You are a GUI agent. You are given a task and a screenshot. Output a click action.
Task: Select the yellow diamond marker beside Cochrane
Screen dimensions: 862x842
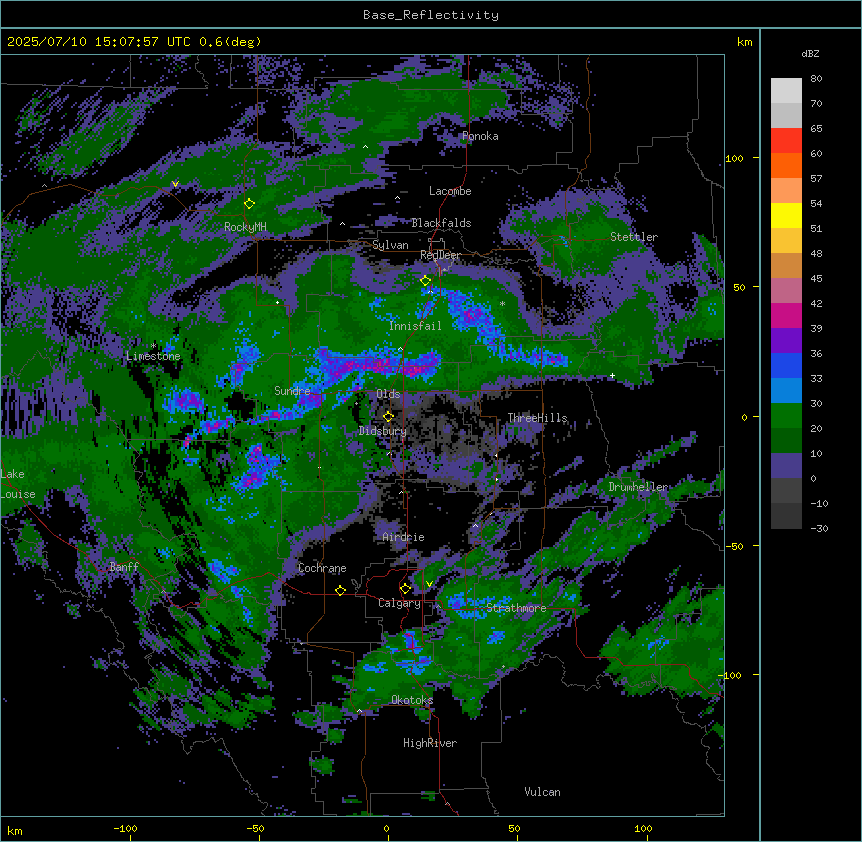340,590
